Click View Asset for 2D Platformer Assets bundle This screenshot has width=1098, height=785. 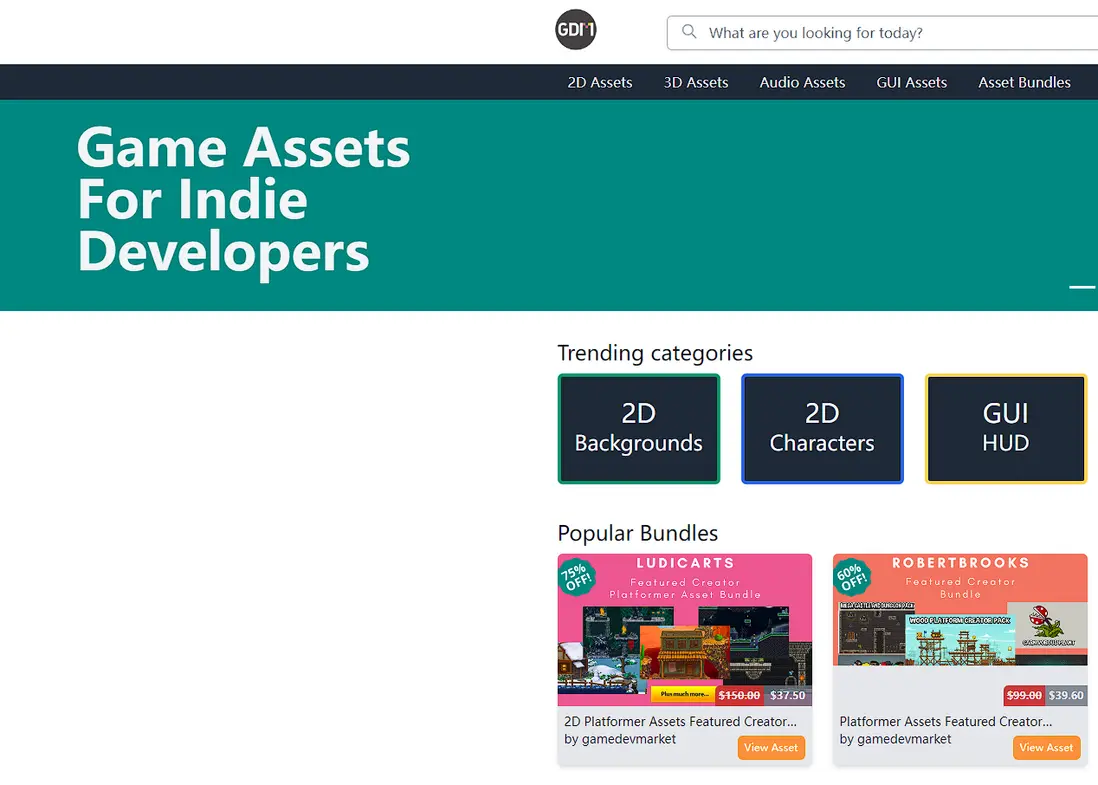(771, 748)
